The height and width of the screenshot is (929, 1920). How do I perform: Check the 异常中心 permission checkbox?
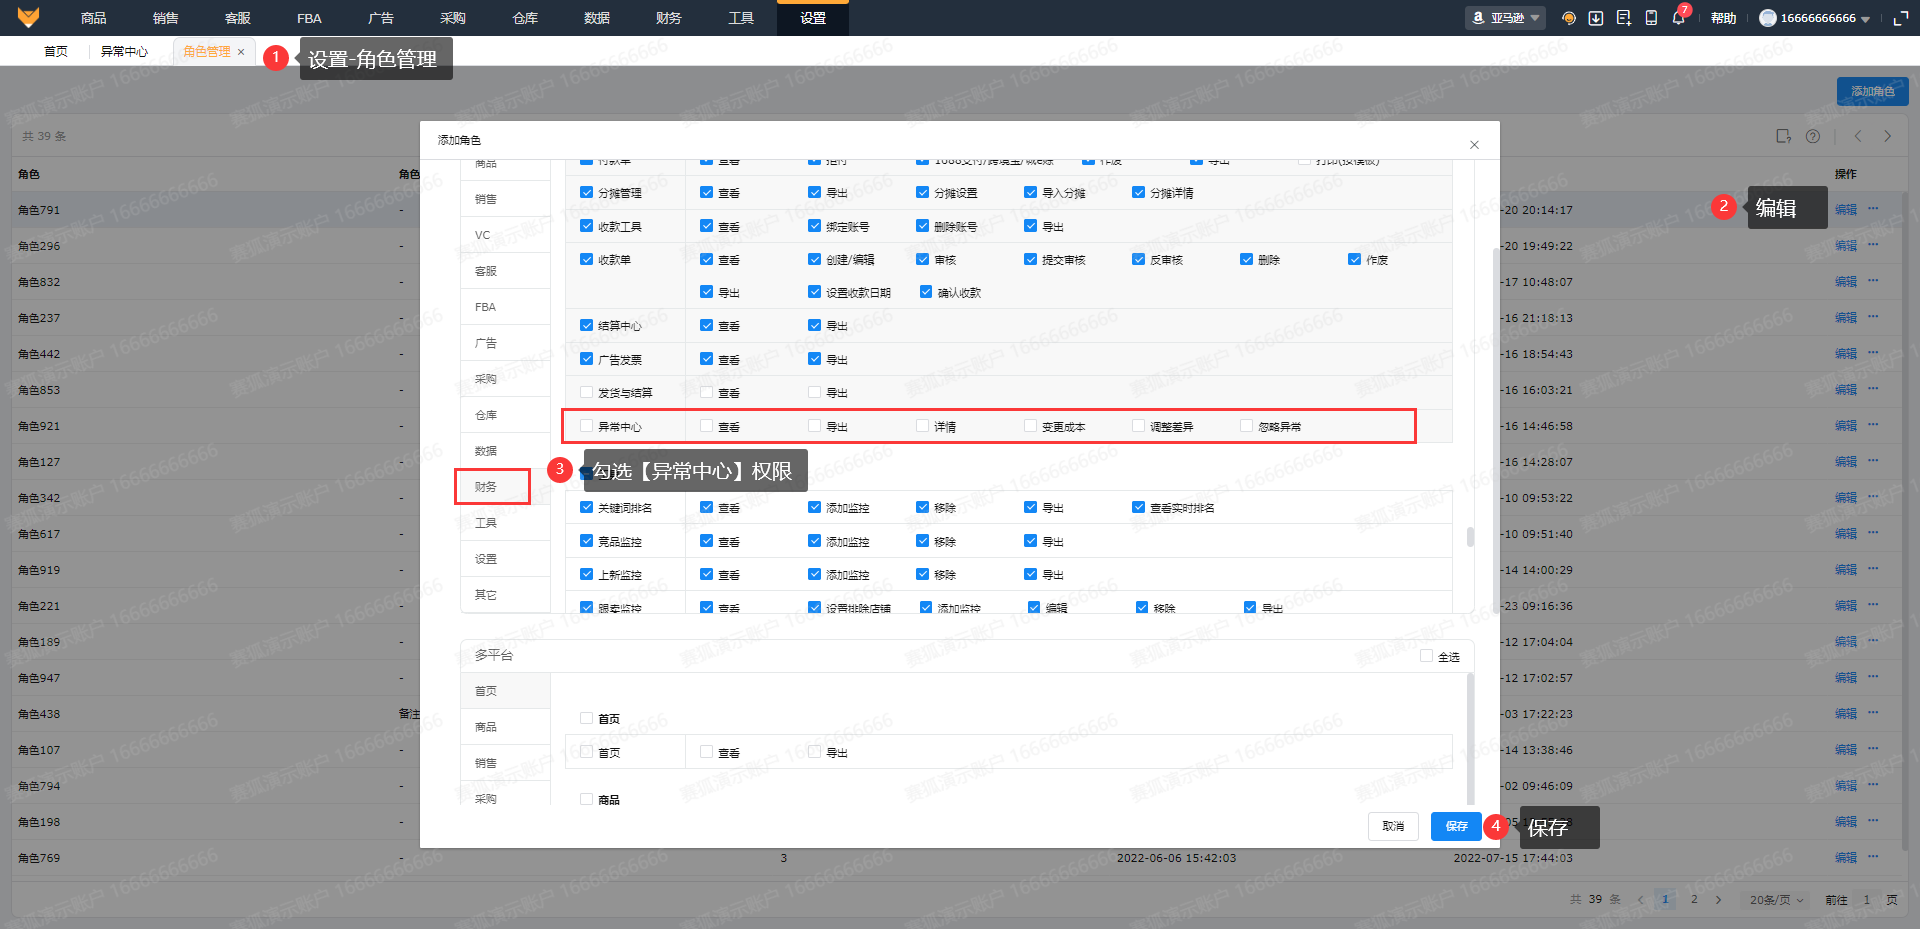point(587,426)
